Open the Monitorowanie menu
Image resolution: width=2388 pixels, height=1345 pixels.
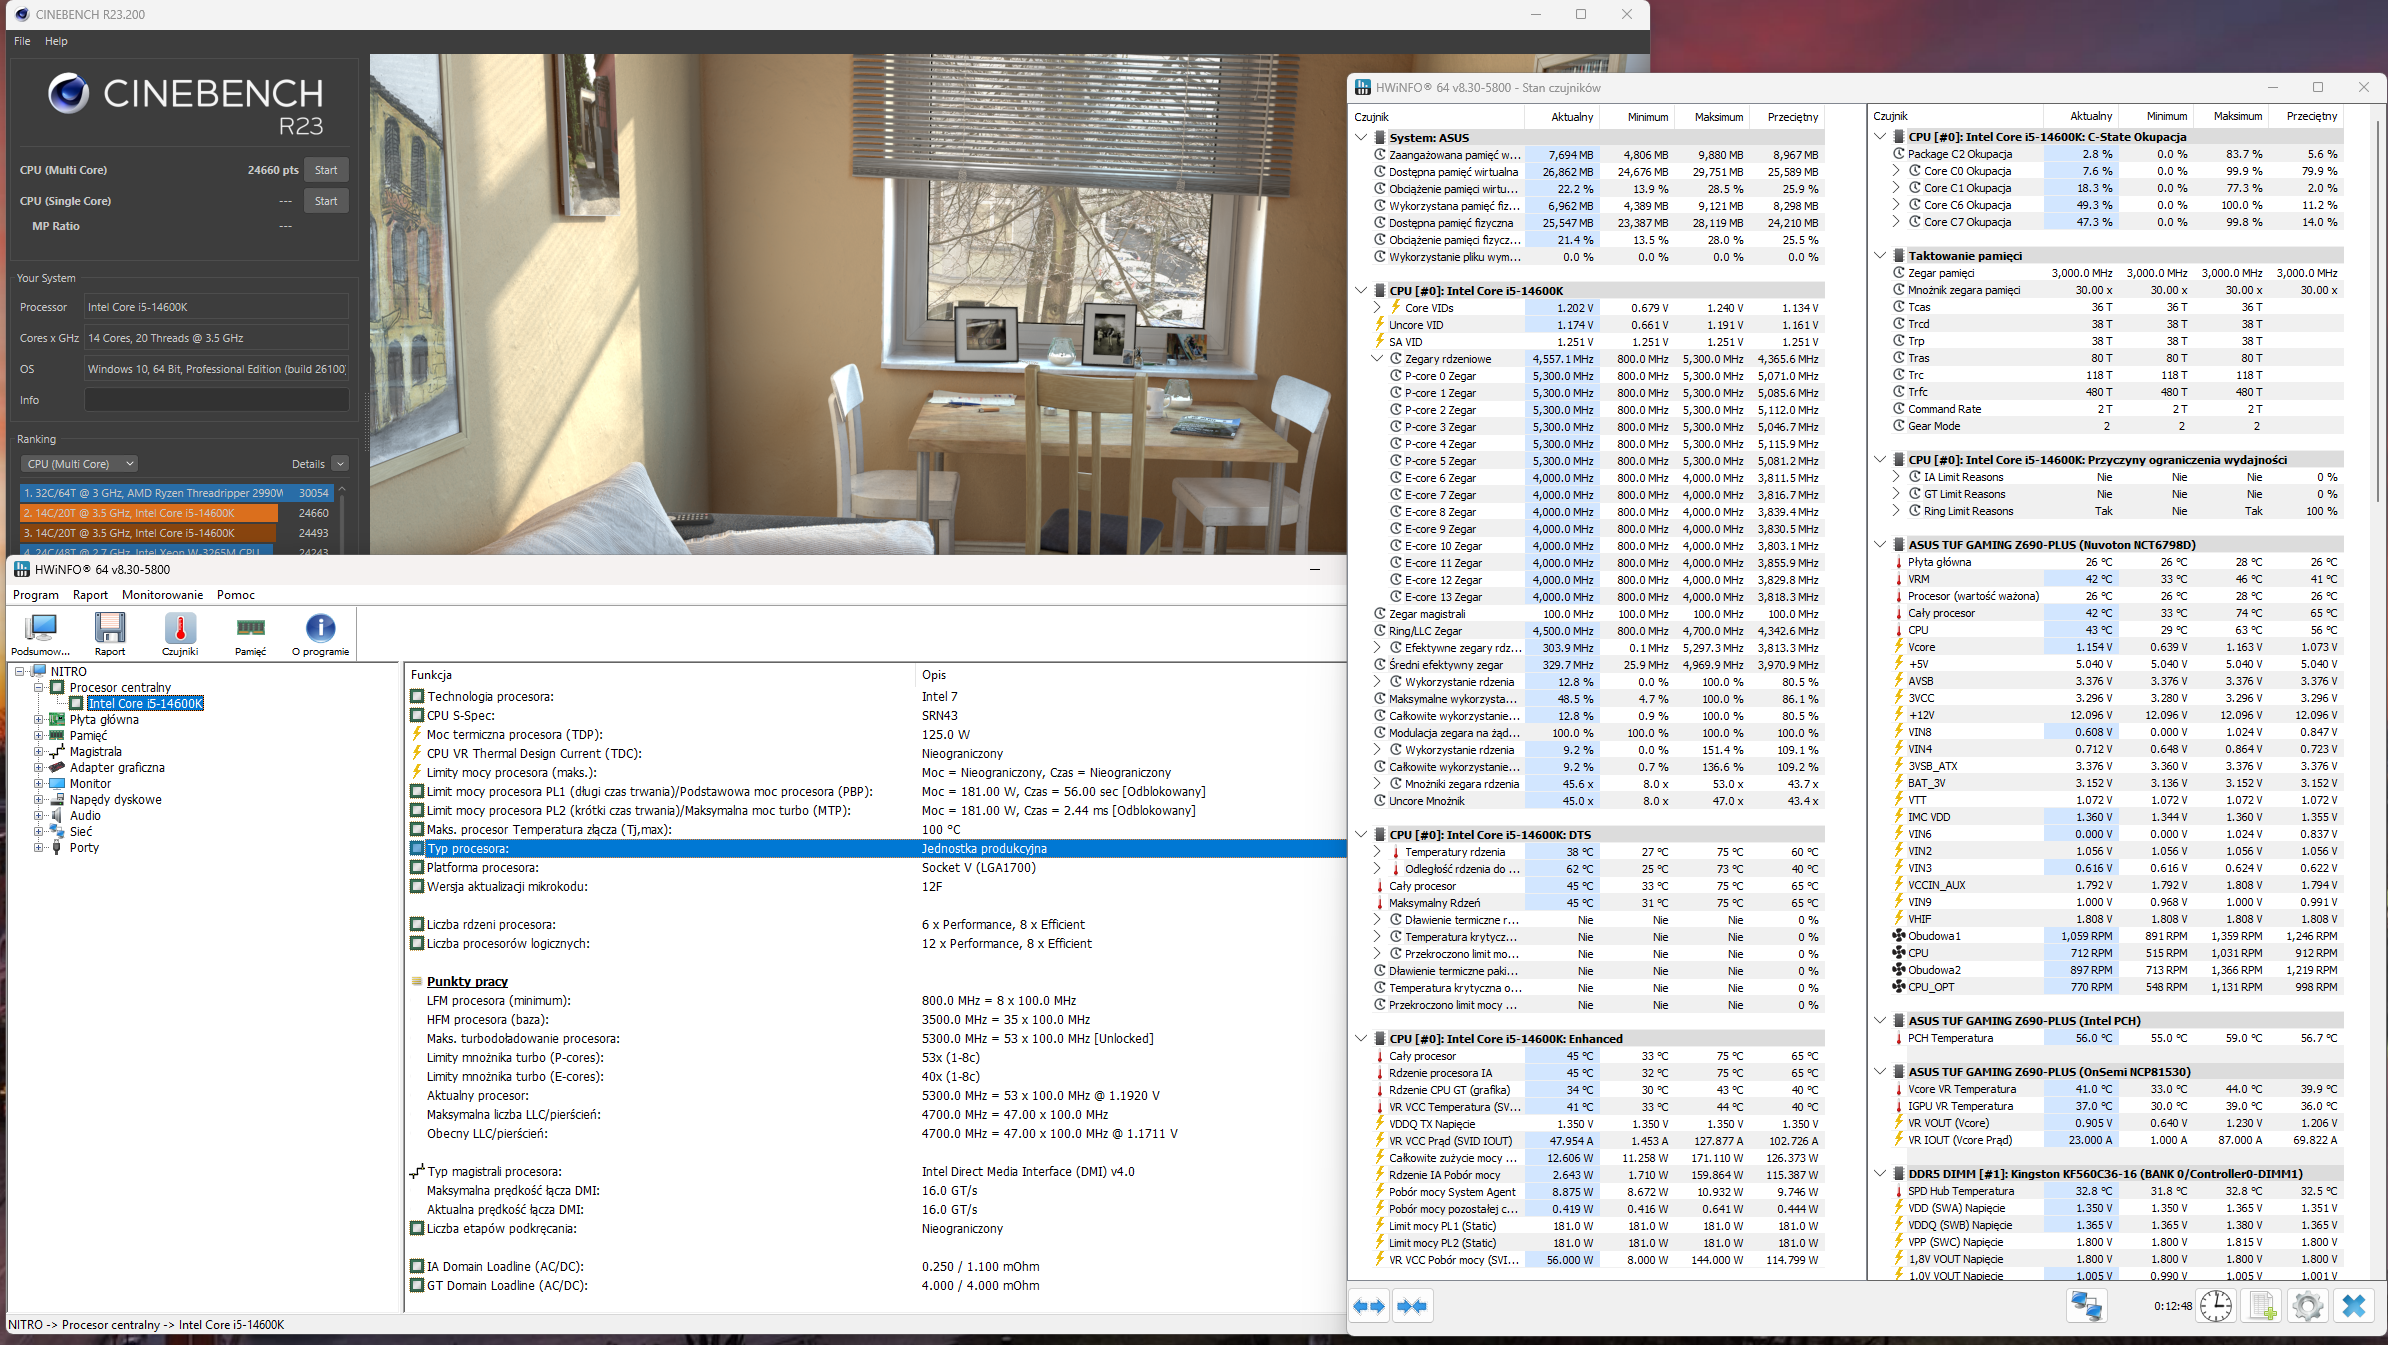click(162, 595)
